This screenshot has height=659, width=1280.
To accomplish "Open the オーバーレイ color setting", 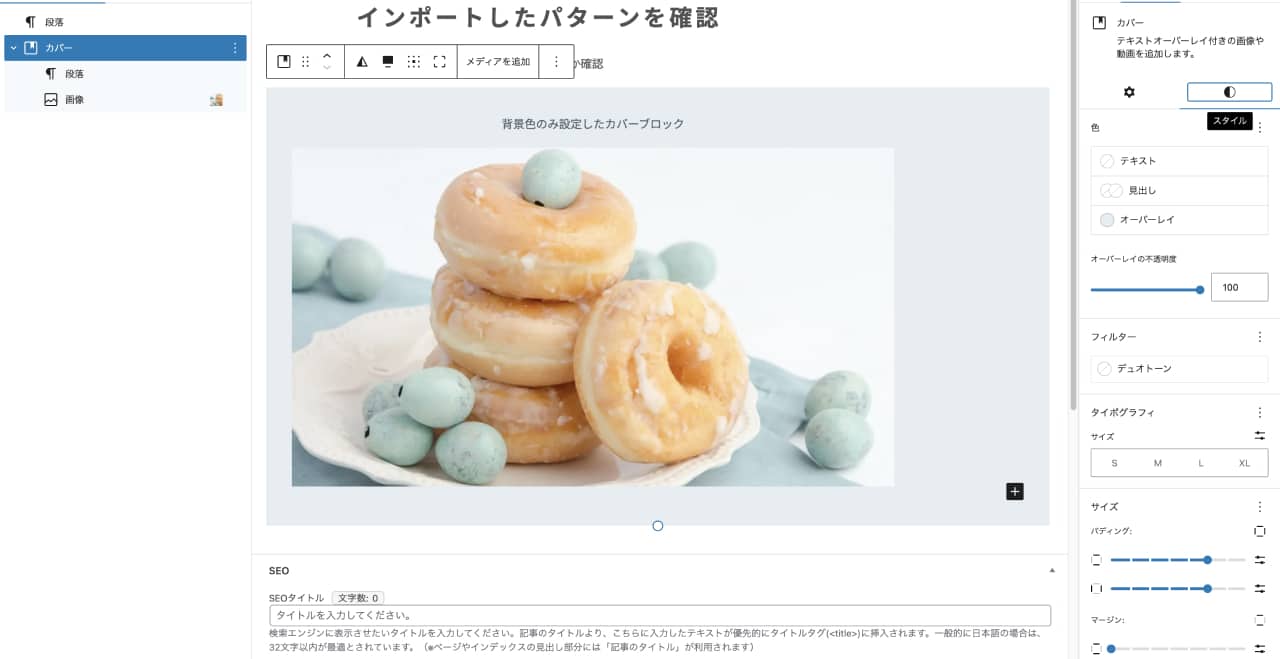I will pos(1180,220).
